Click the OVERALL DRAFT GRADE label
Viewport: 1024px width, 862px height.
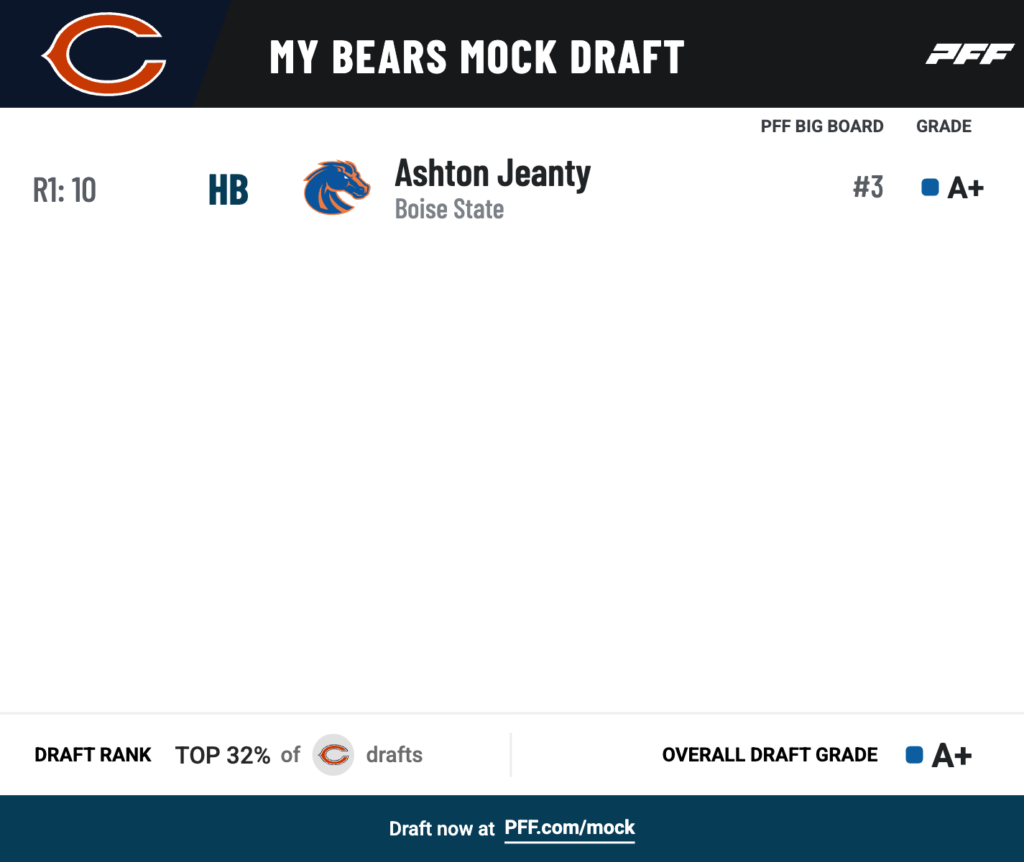click(770, 755)
